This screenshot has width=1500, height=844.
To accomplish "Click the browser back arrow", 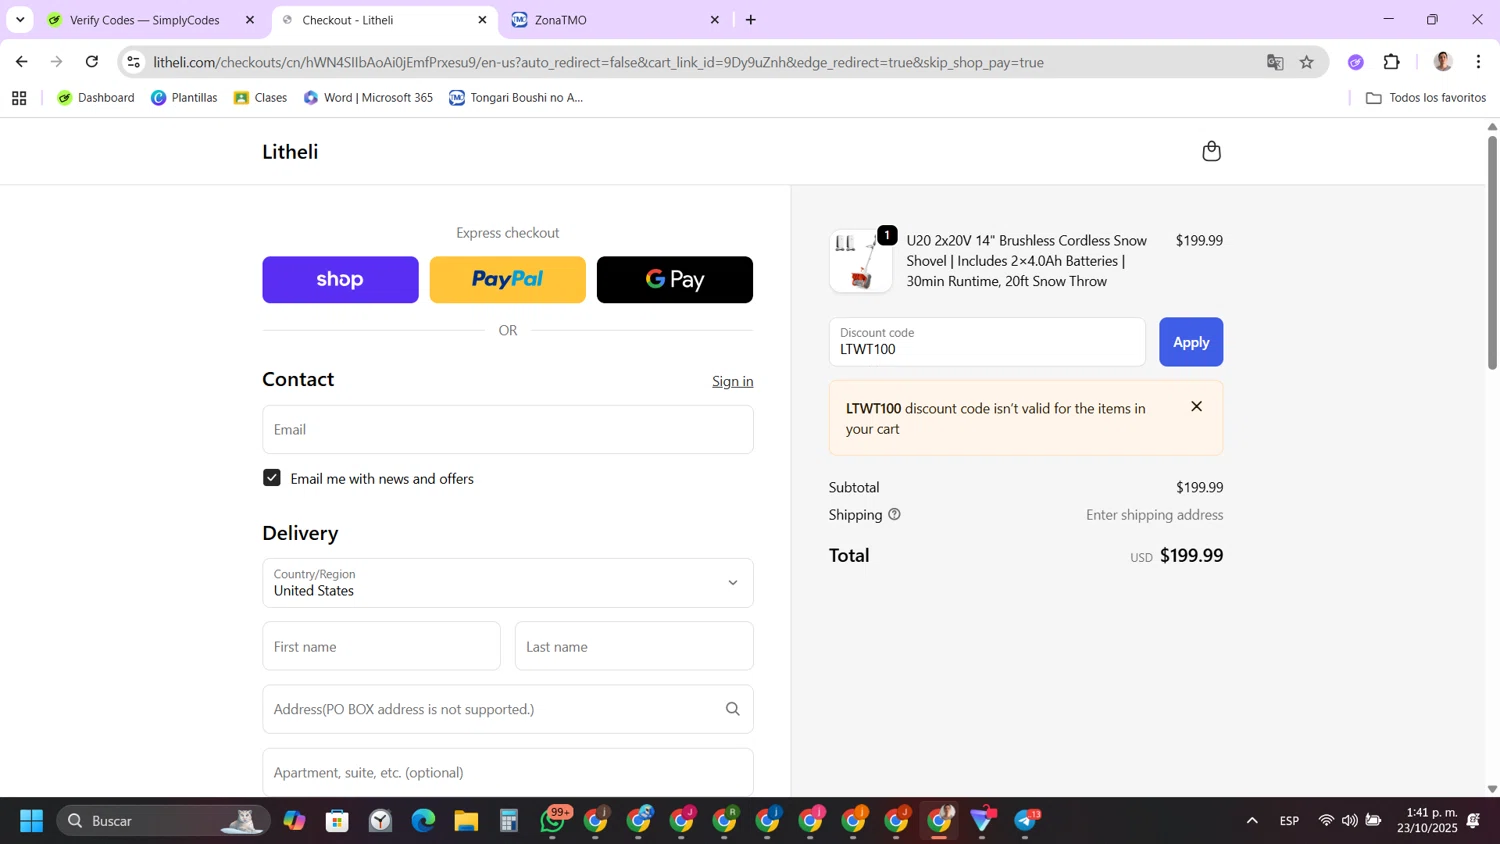I will [x=21, y=62].
